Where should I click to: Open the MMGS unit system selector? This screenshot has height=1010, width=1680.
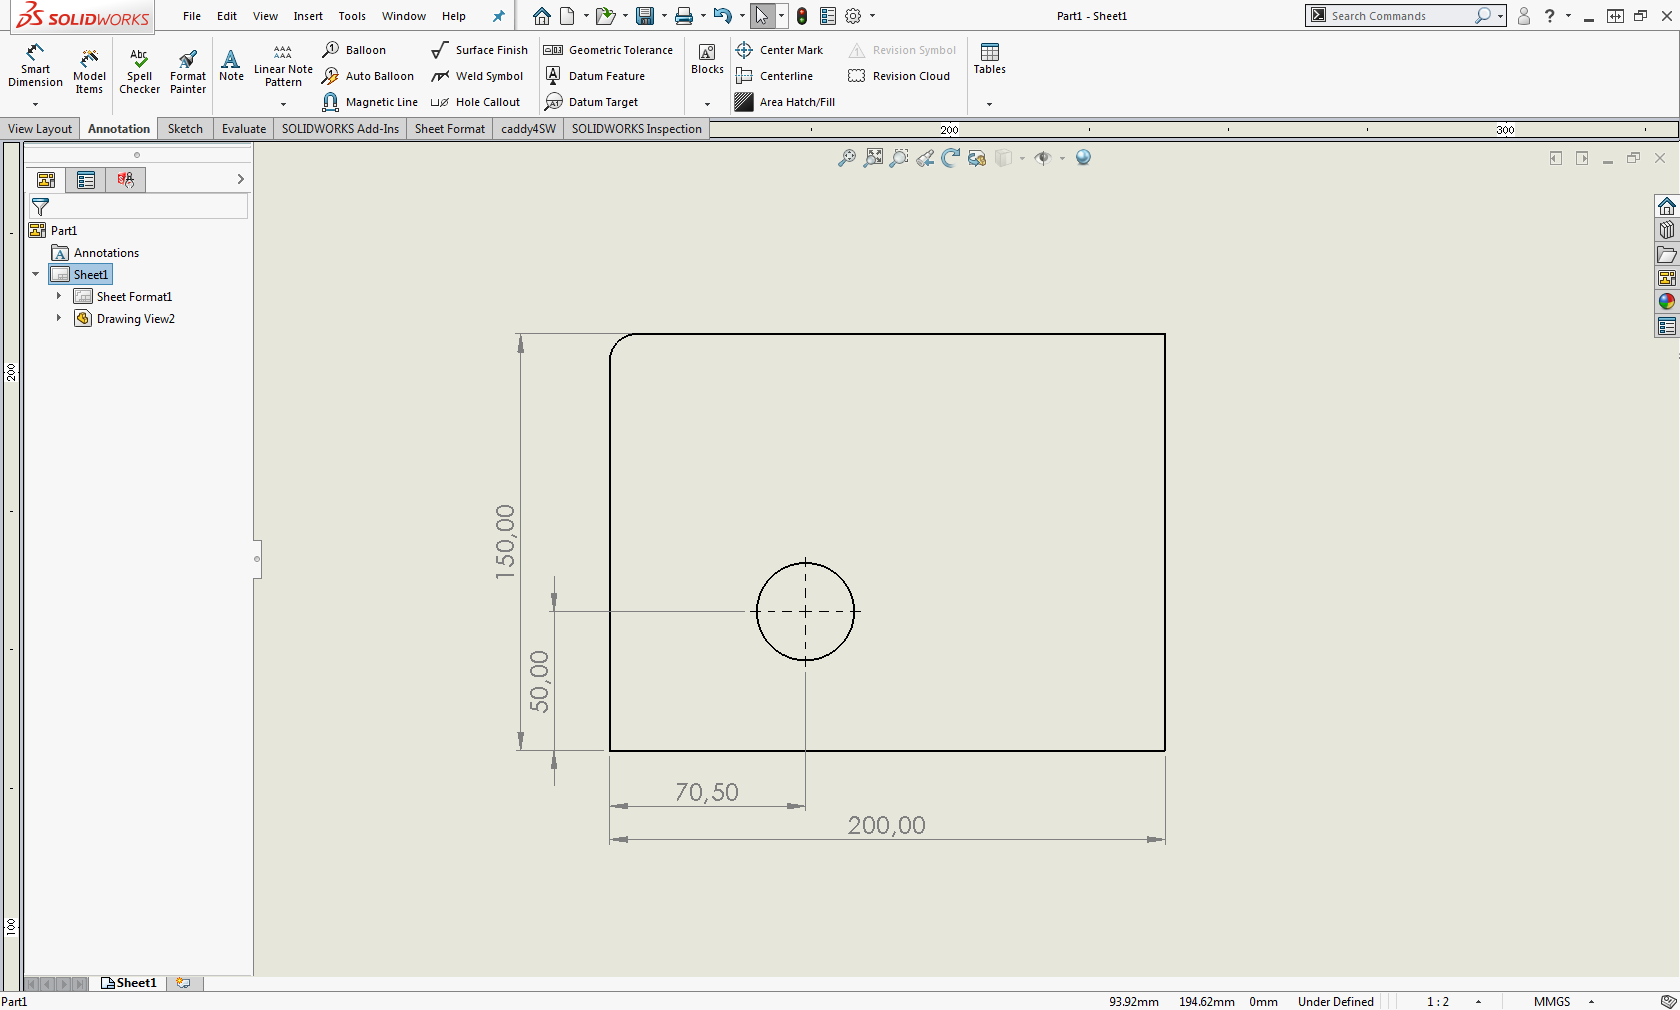pos(1552,1001)
